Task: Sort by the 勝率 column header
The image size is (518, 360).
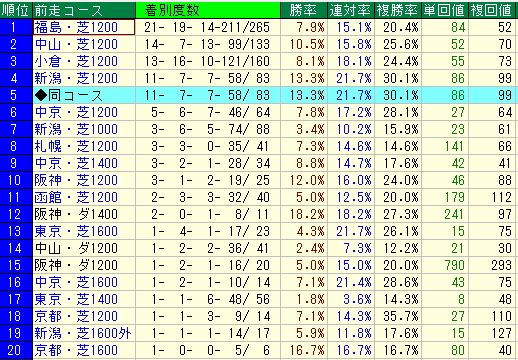Action: [x=304, y=10]
